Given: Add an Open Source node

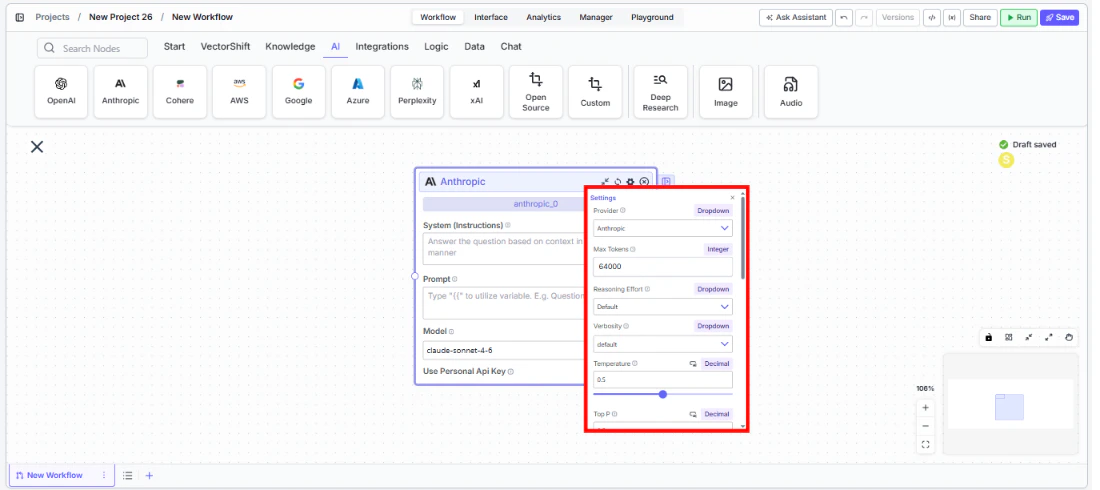Looking at the screenshot, I should coord(536,92).
